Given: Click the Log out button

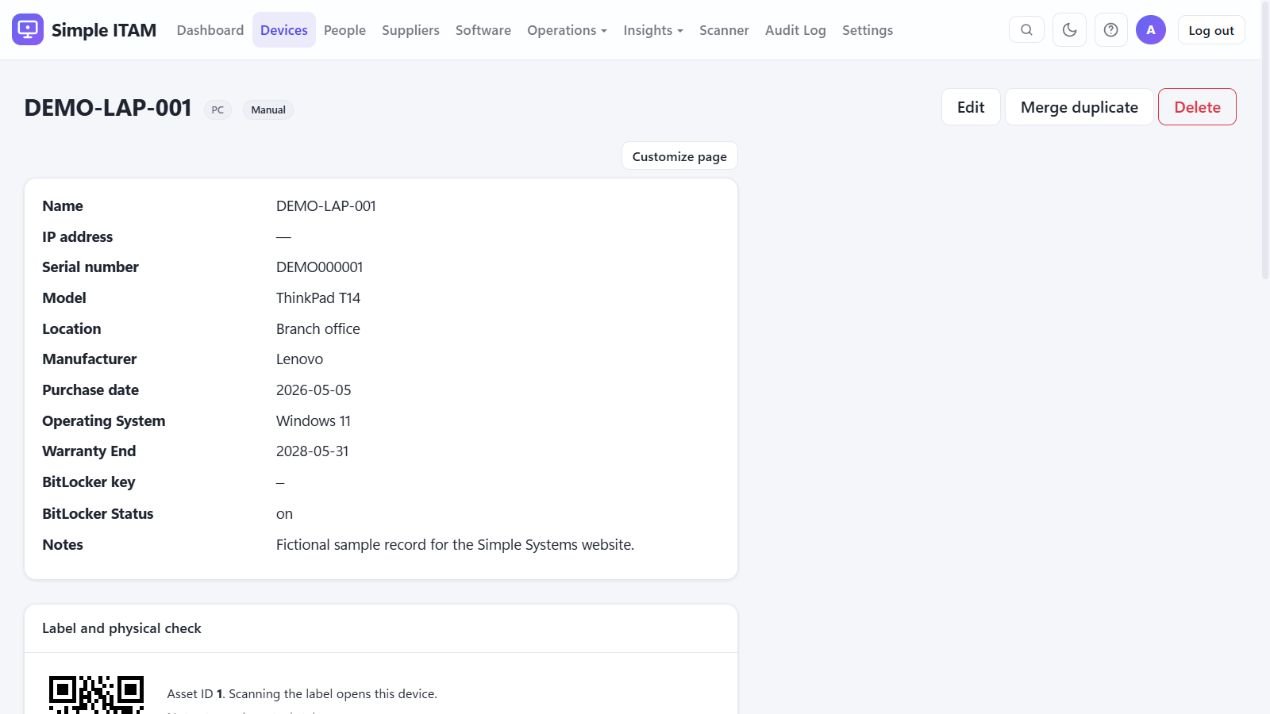Looking at the screenshot, I should coord(1211,30).
